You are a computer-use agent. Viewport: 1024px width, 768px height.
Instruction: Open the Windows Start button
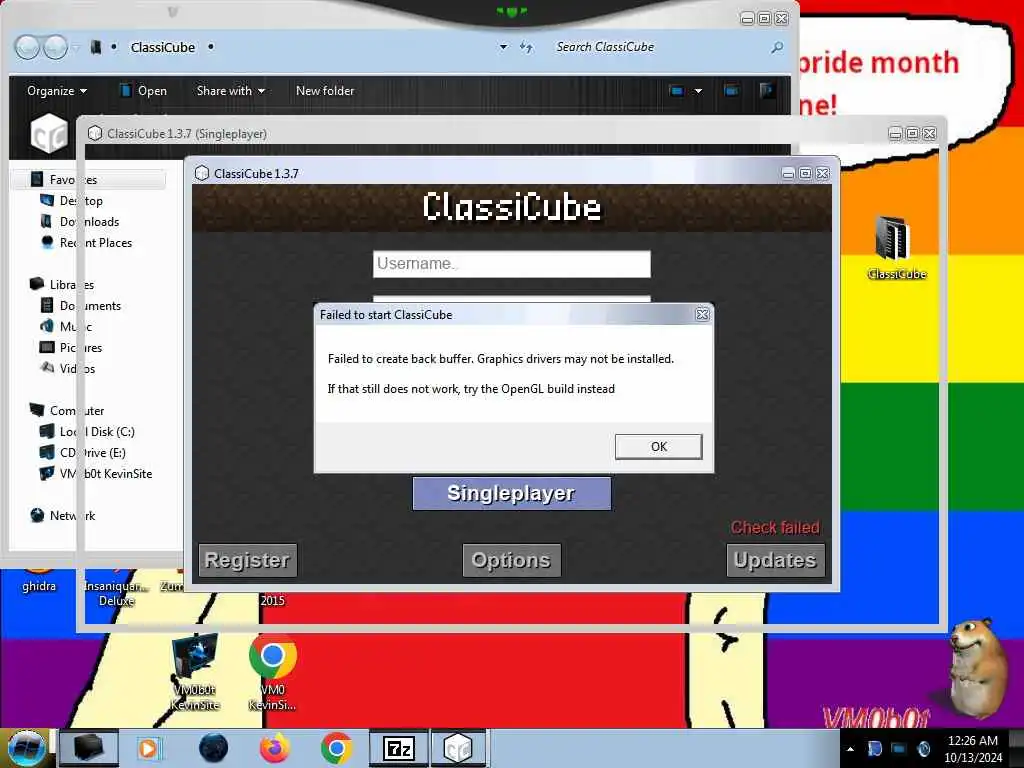[x=25, y=747]
